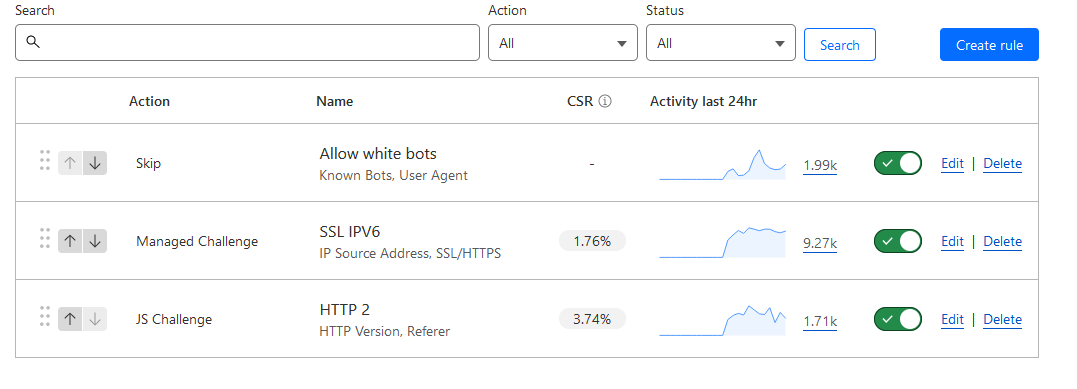Move the HTTP 2 rule up
The height and width of the screenshot is (389, 1077).
click(x=70, y=320)
